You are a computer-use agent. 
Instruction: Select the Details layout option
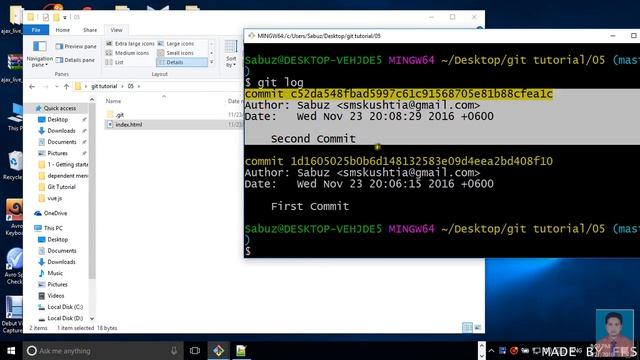tap(182, 62)
